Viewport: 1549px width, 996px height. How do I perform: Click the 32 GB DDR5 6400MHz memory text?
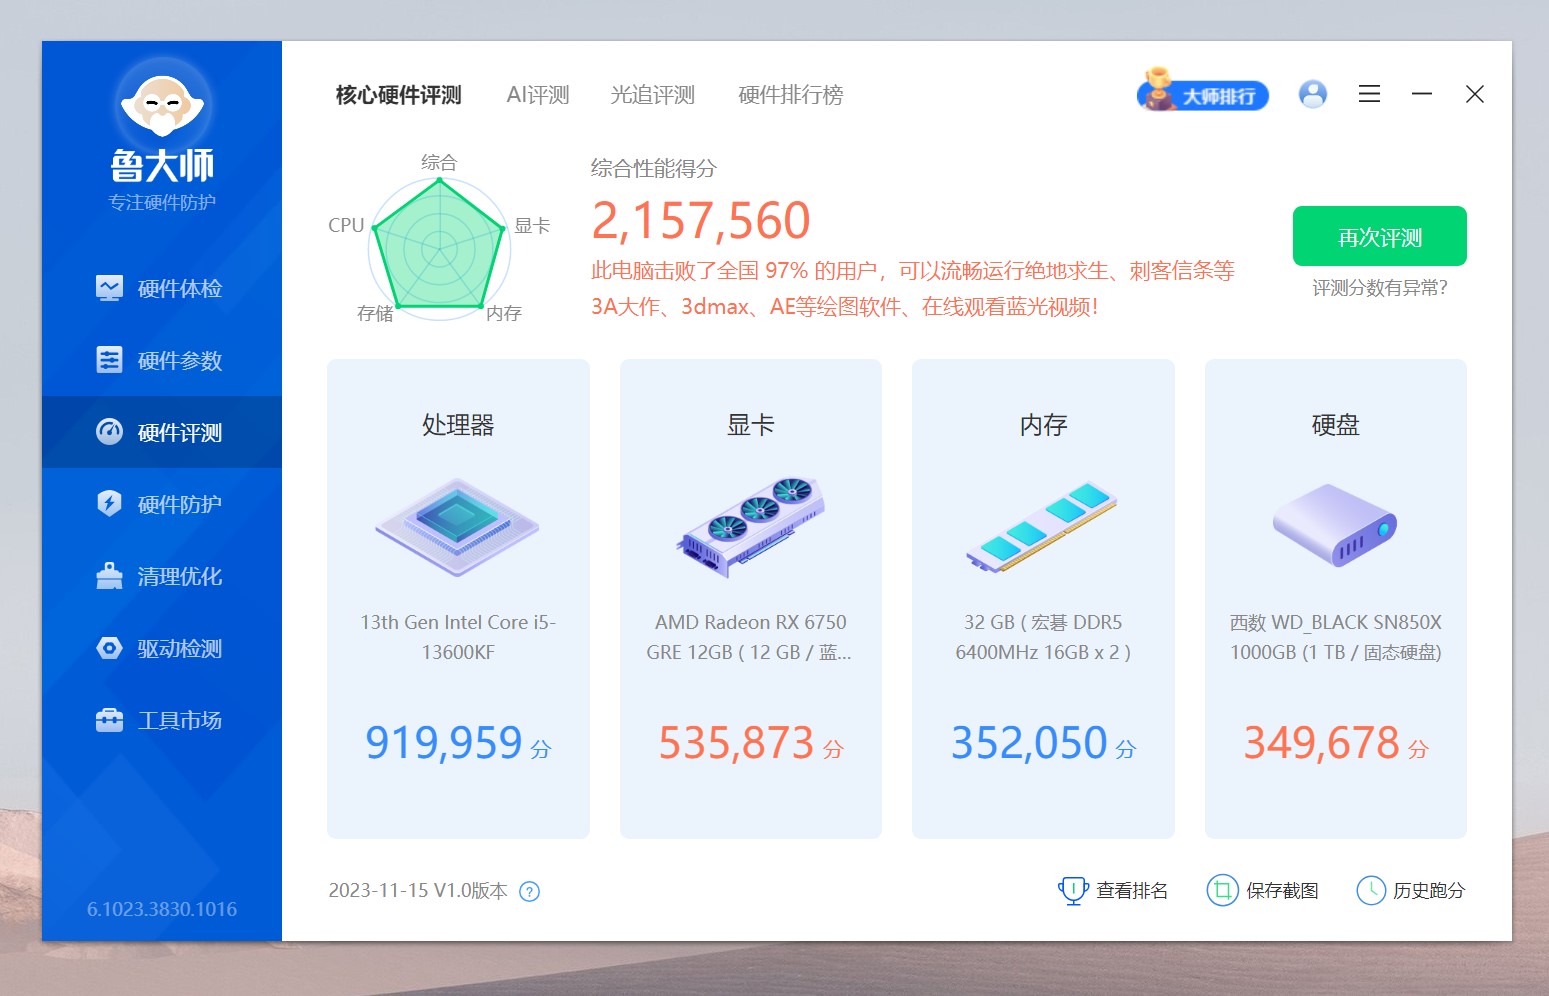point(1043,637)
